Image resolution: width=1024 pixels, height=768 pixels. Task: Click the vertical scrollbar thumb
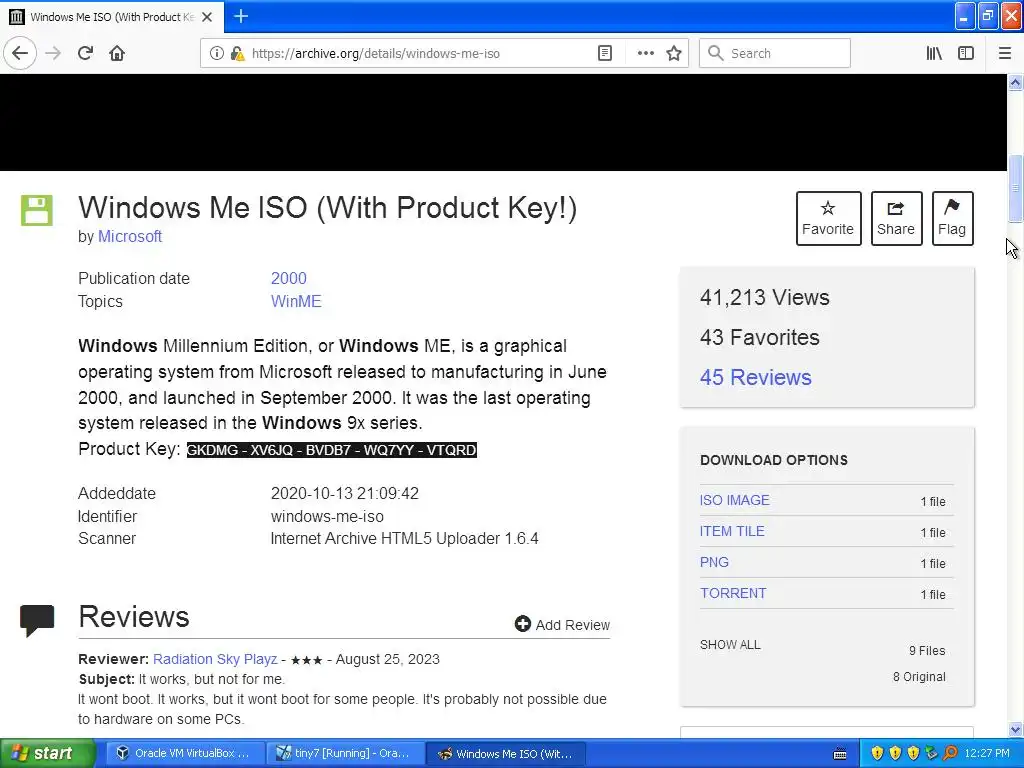point(1015,188)
